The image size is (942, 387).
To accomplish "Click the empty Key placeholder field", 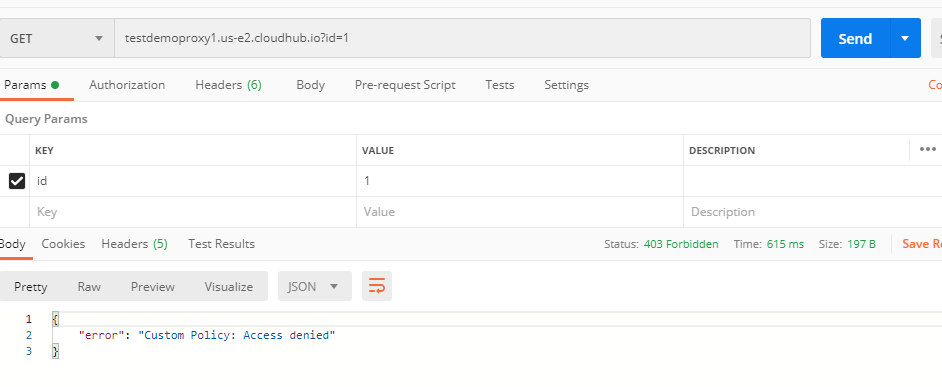I will click(x=193, y=212).
